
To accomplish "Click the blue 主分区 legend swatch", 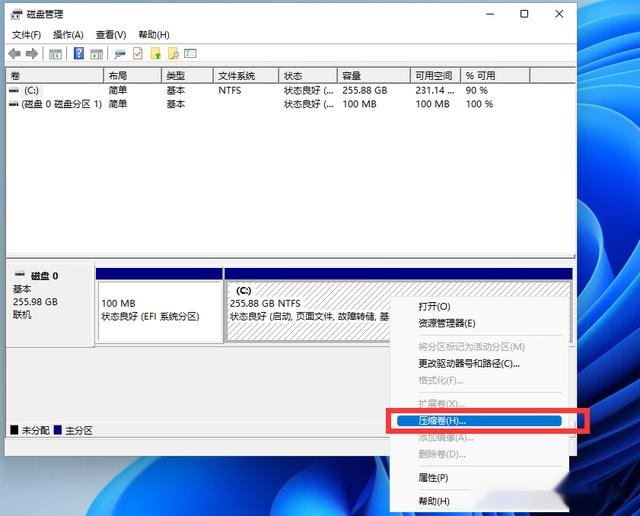I will [58, 430].
